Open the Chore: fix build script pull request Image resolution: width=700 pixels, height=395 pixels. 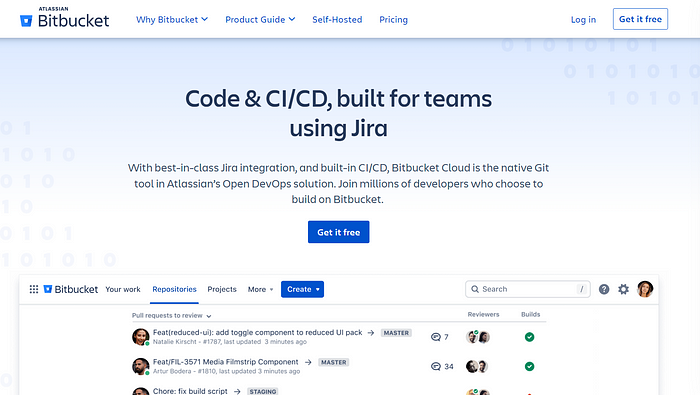(190, 391)
